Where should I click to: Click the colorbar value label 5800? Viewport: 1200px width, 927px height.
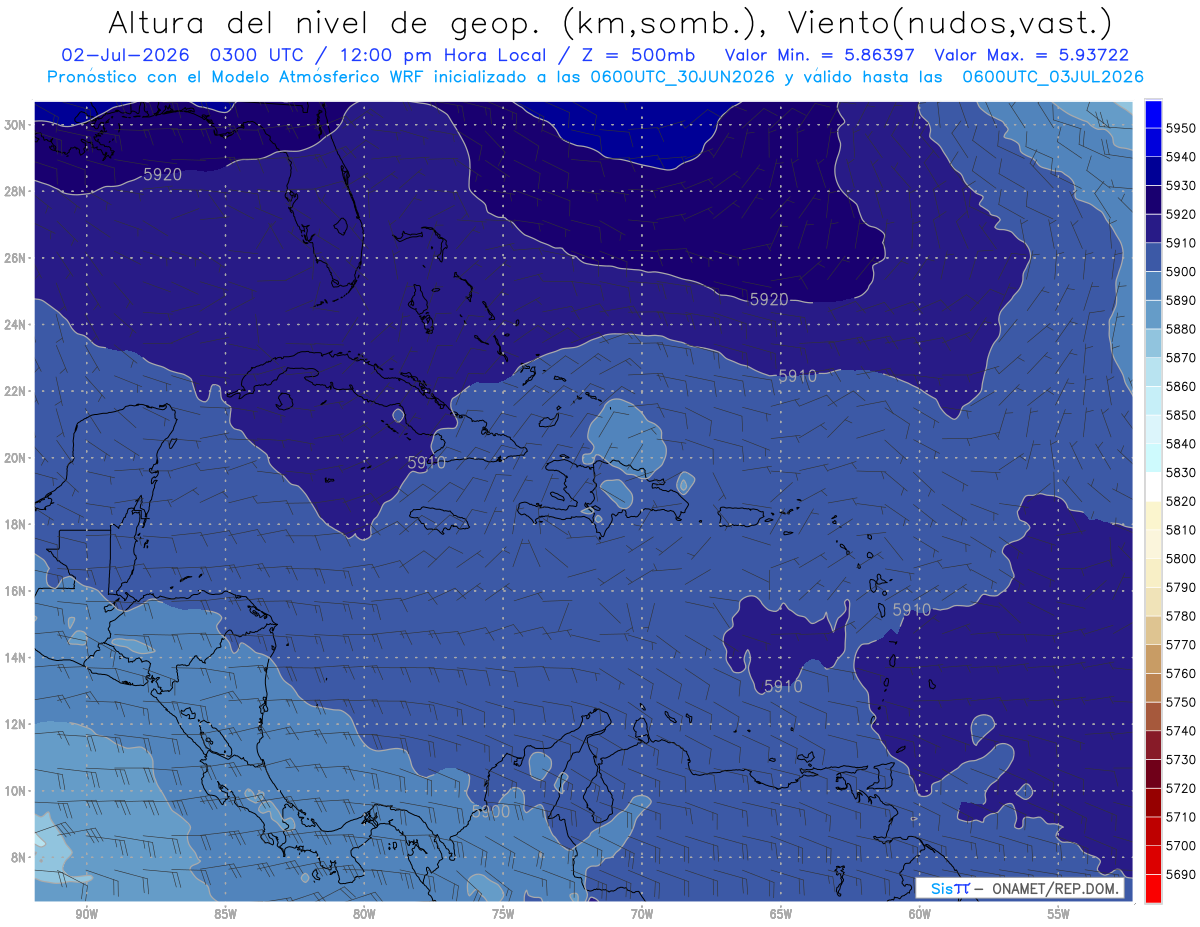pos(1180,558)
